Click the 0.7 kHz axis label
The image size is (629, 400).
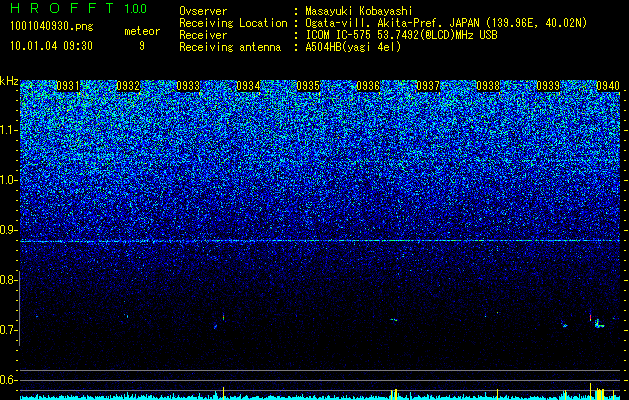click(x=7, y=330)
